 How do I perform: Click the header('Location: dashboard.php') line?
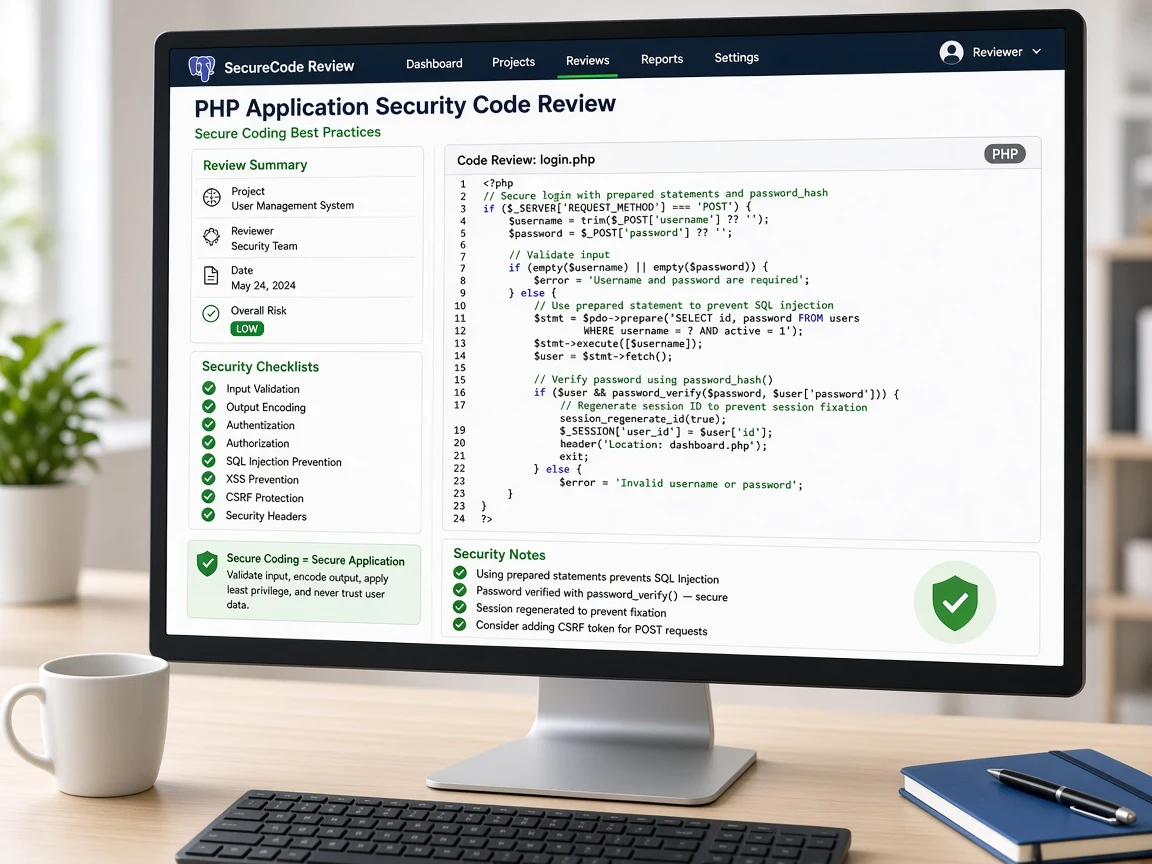click(663, 445)
